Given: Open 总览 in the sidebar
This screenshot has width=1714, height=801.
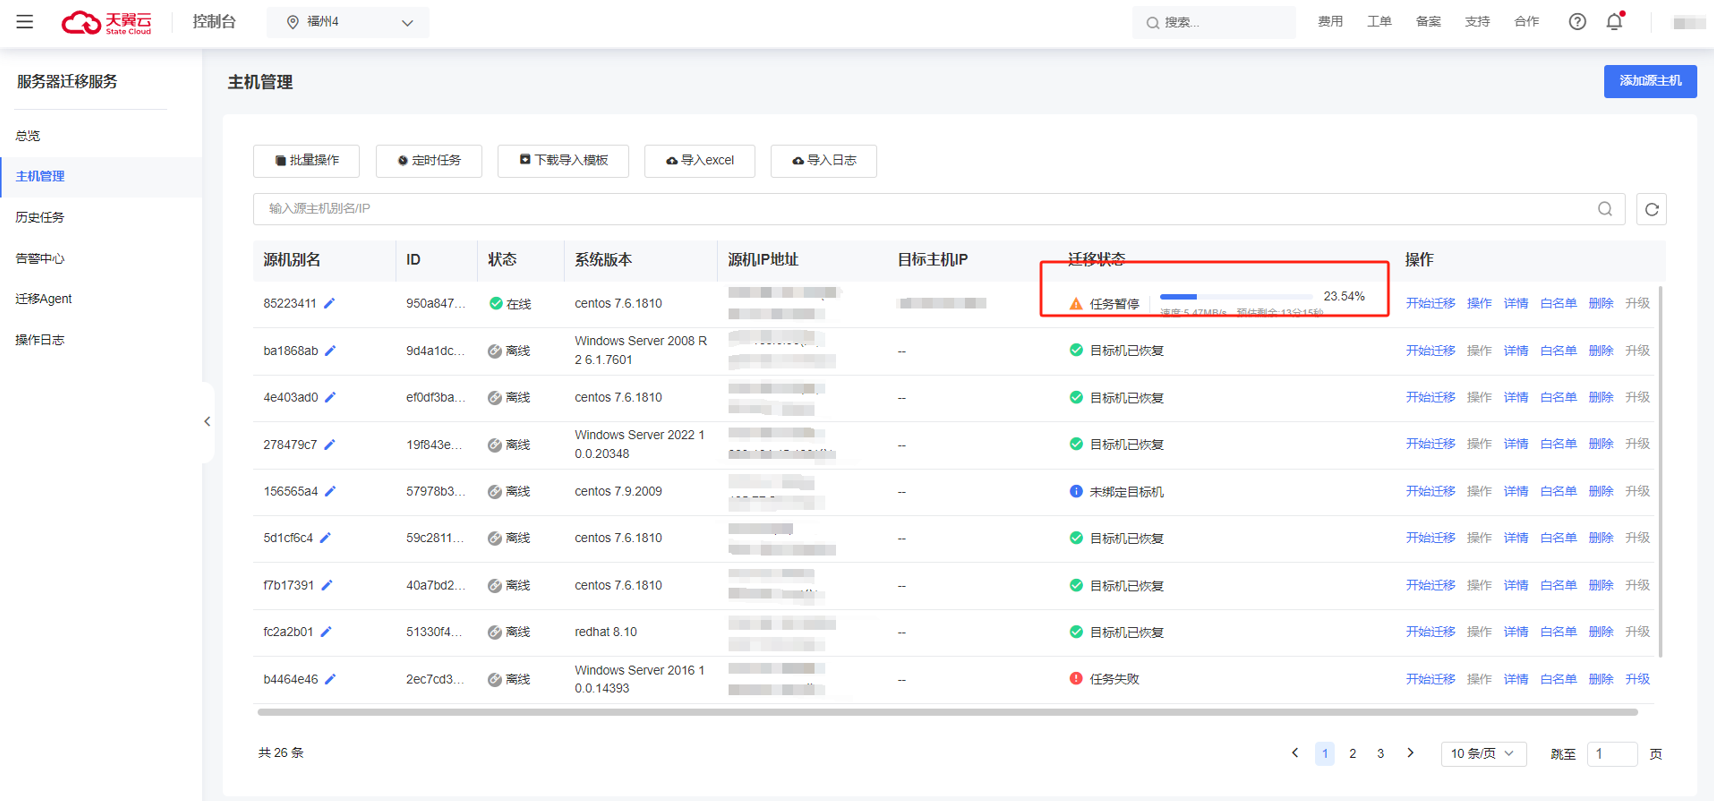Looking at the screenshot, I should coord(28,135).
